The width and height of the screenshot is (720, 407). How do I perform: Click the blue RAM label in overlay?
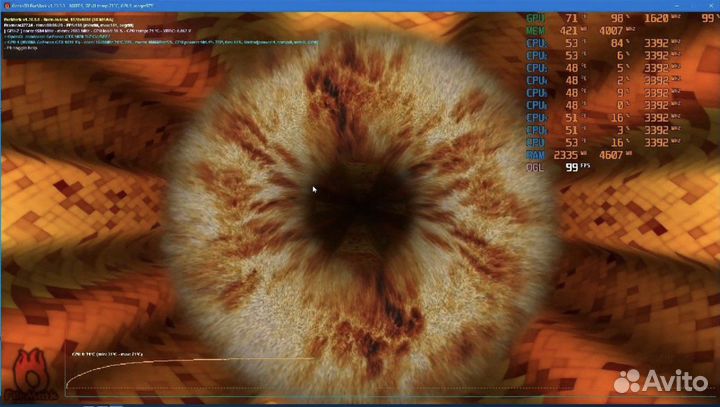point(536,155)
